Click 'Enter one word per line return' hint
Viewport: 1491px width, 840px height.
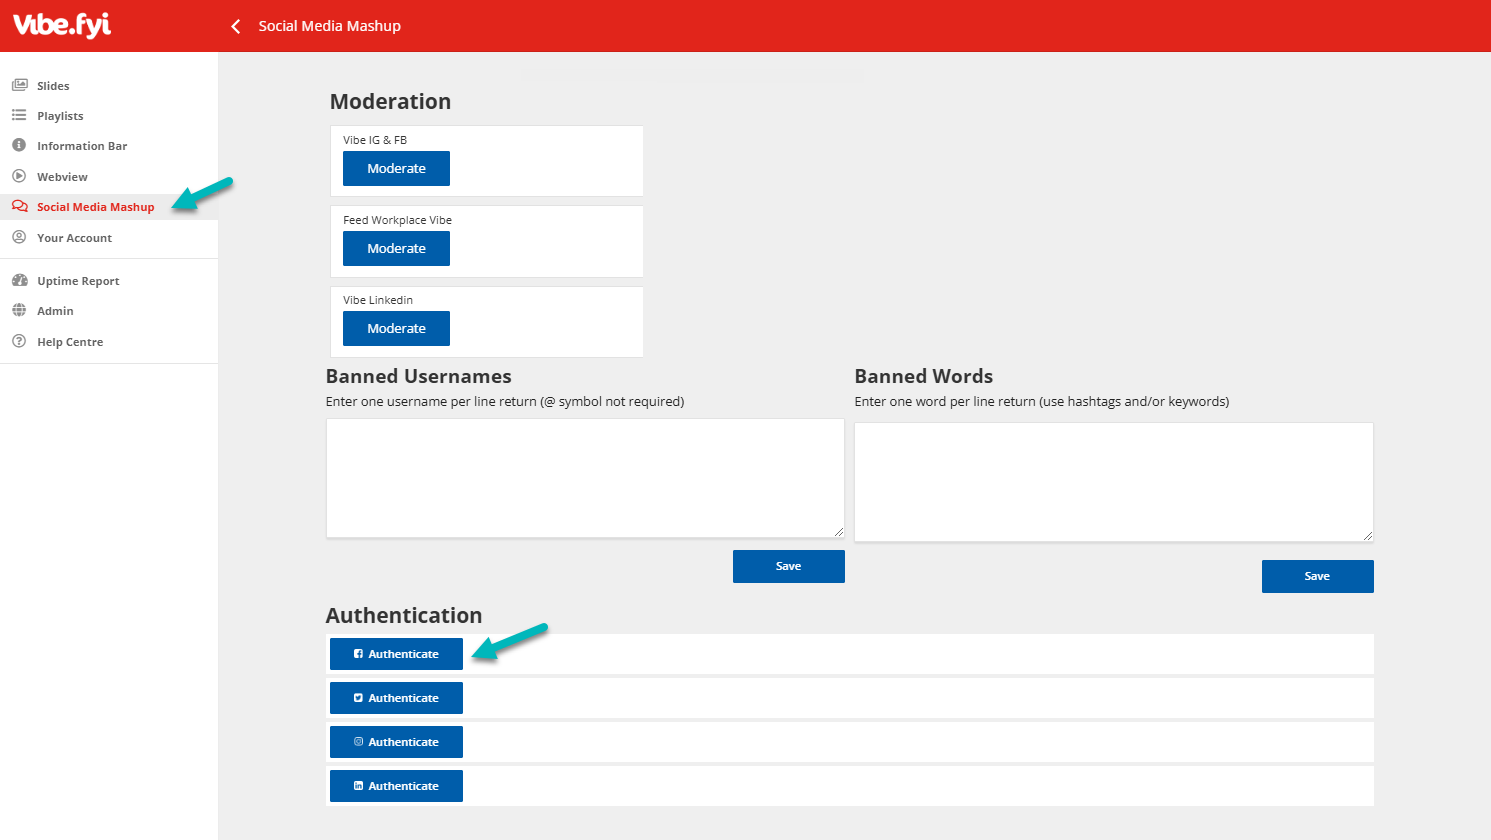(x=1042, y=402)
